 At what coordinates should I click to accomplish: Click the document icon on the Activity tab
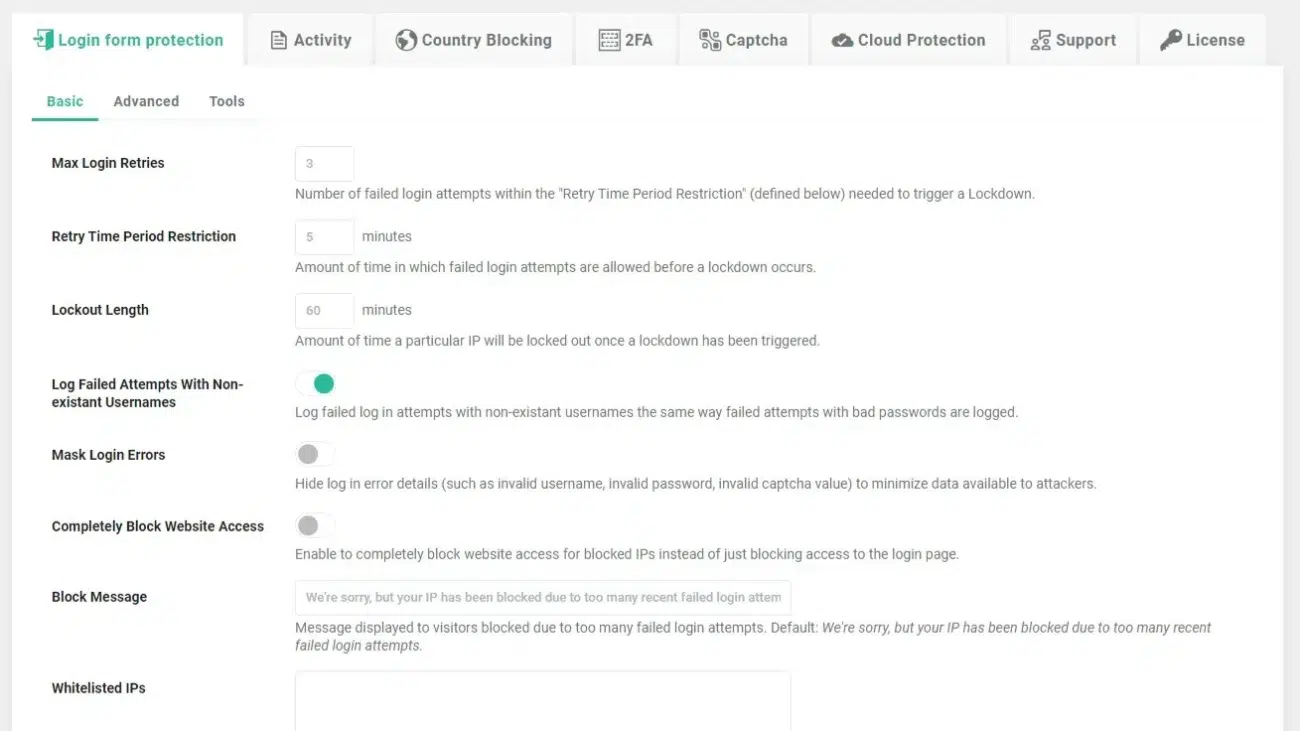277,39
